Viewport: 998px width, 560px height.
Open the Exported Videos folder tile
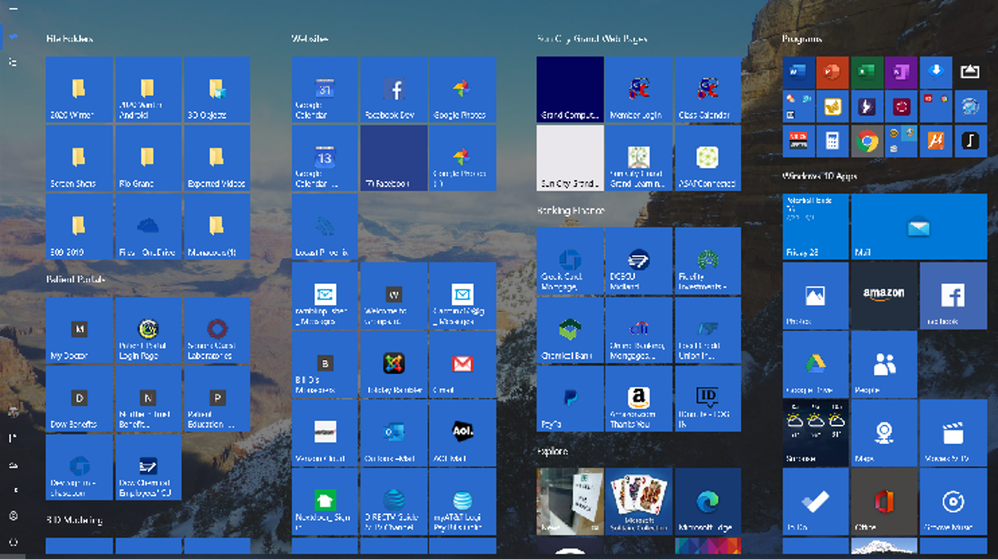(x=217, y=158)
